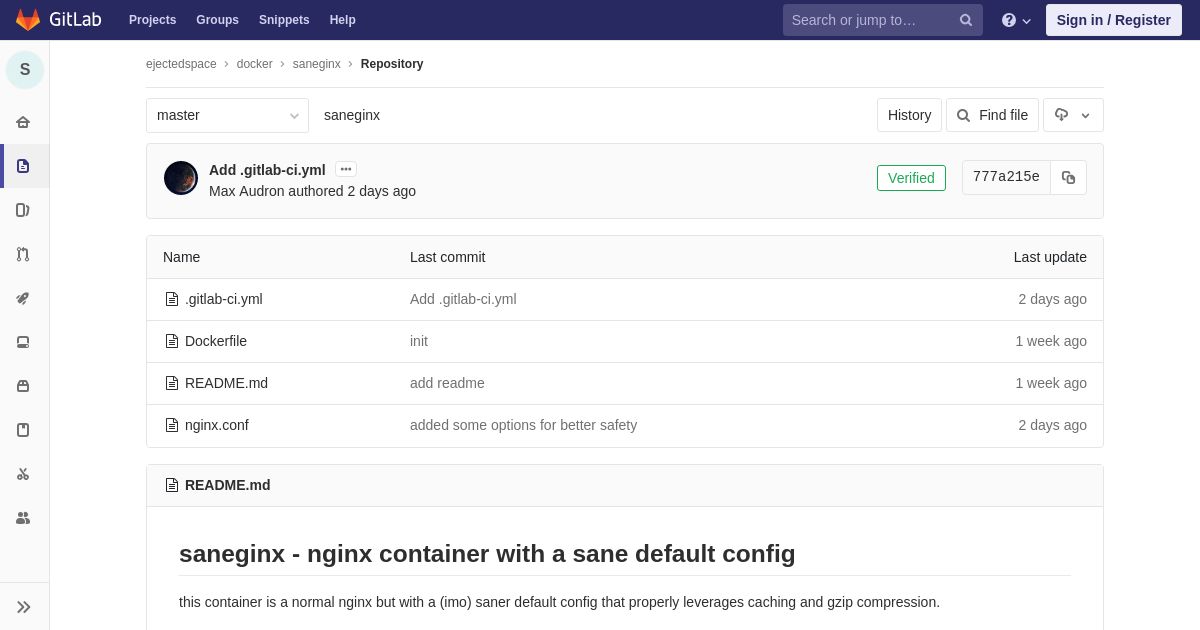Image resolution: width=1200 pixels, height=630 pixels.
Task: Open the Groups menu
Action: [217, 20]
